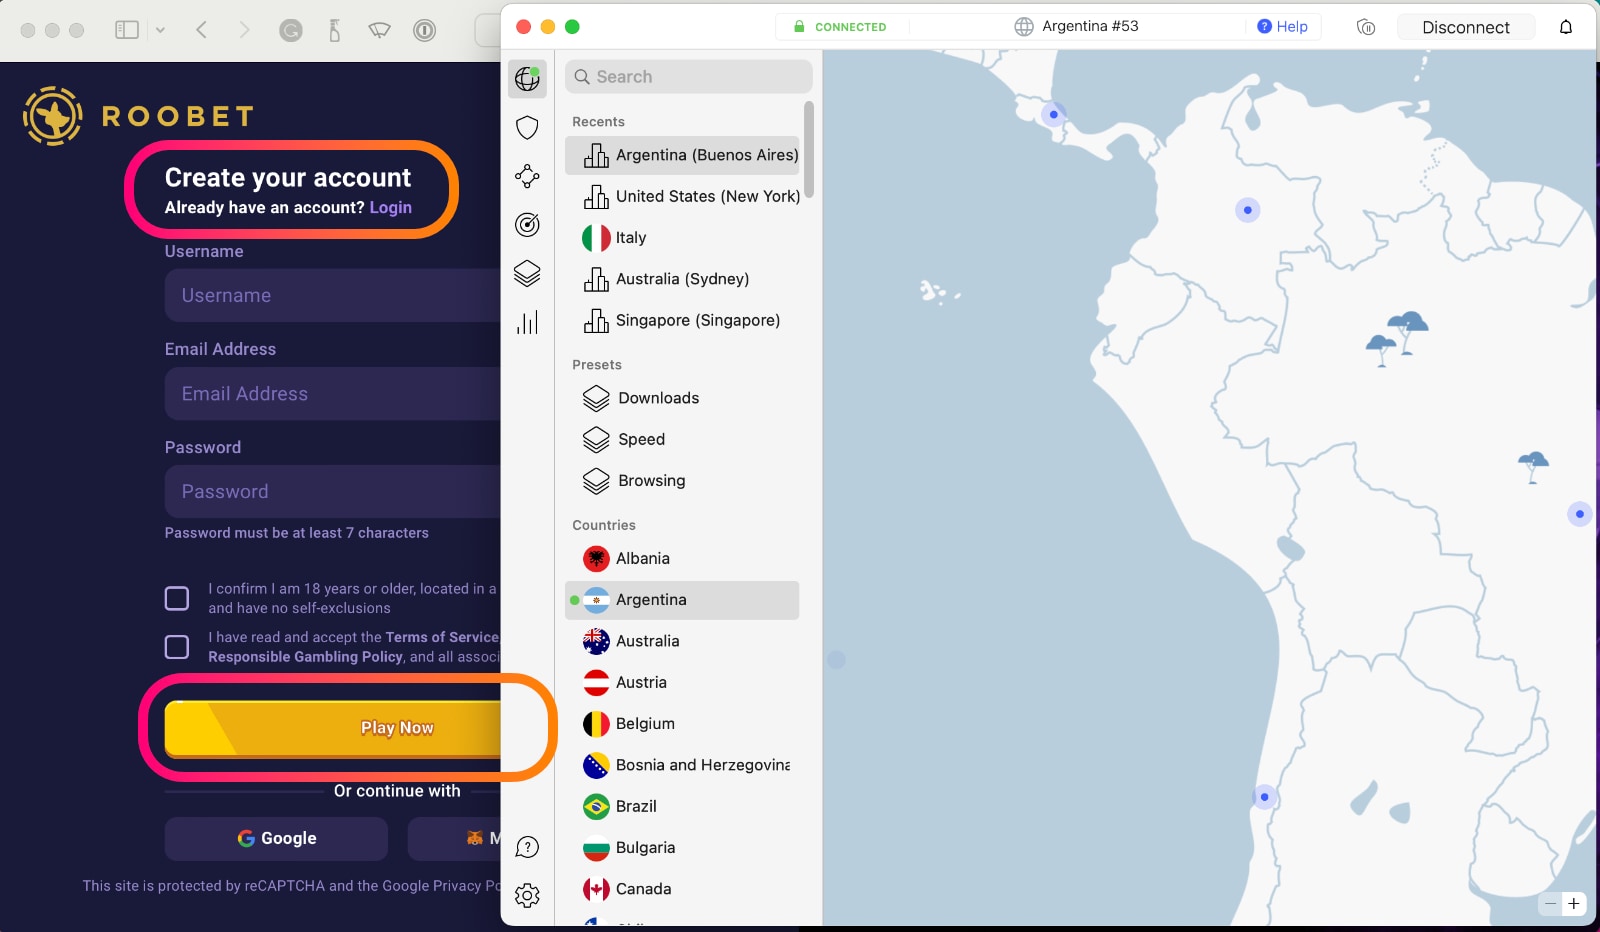The image size is (1600, 932).
Task: Click the Disconnect button
Action: 1466,27
